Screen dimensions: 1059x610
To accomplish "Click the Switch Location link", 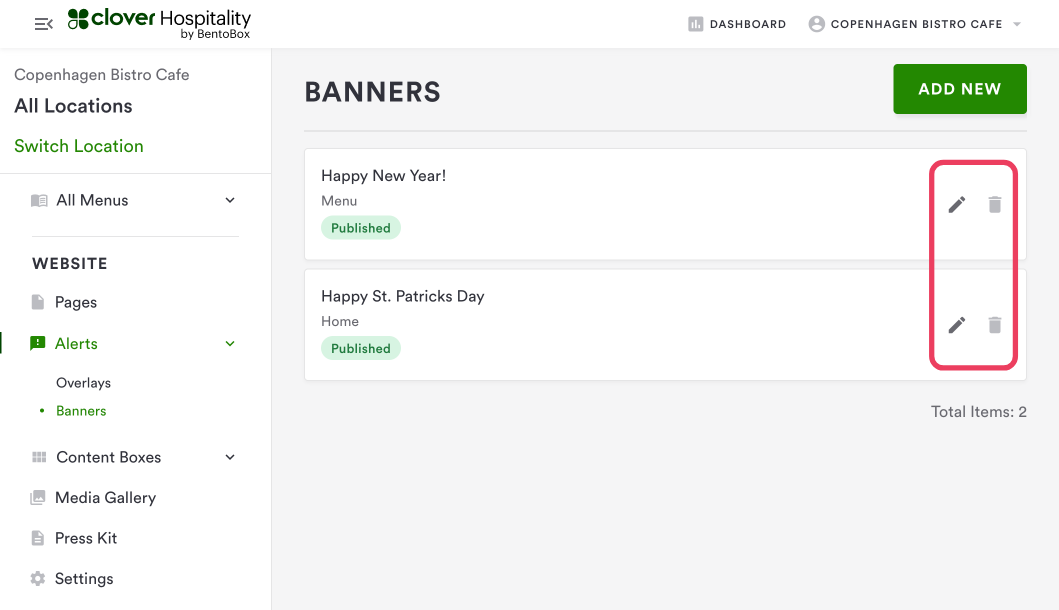I will pyautogui.click(x=79, y=146).
